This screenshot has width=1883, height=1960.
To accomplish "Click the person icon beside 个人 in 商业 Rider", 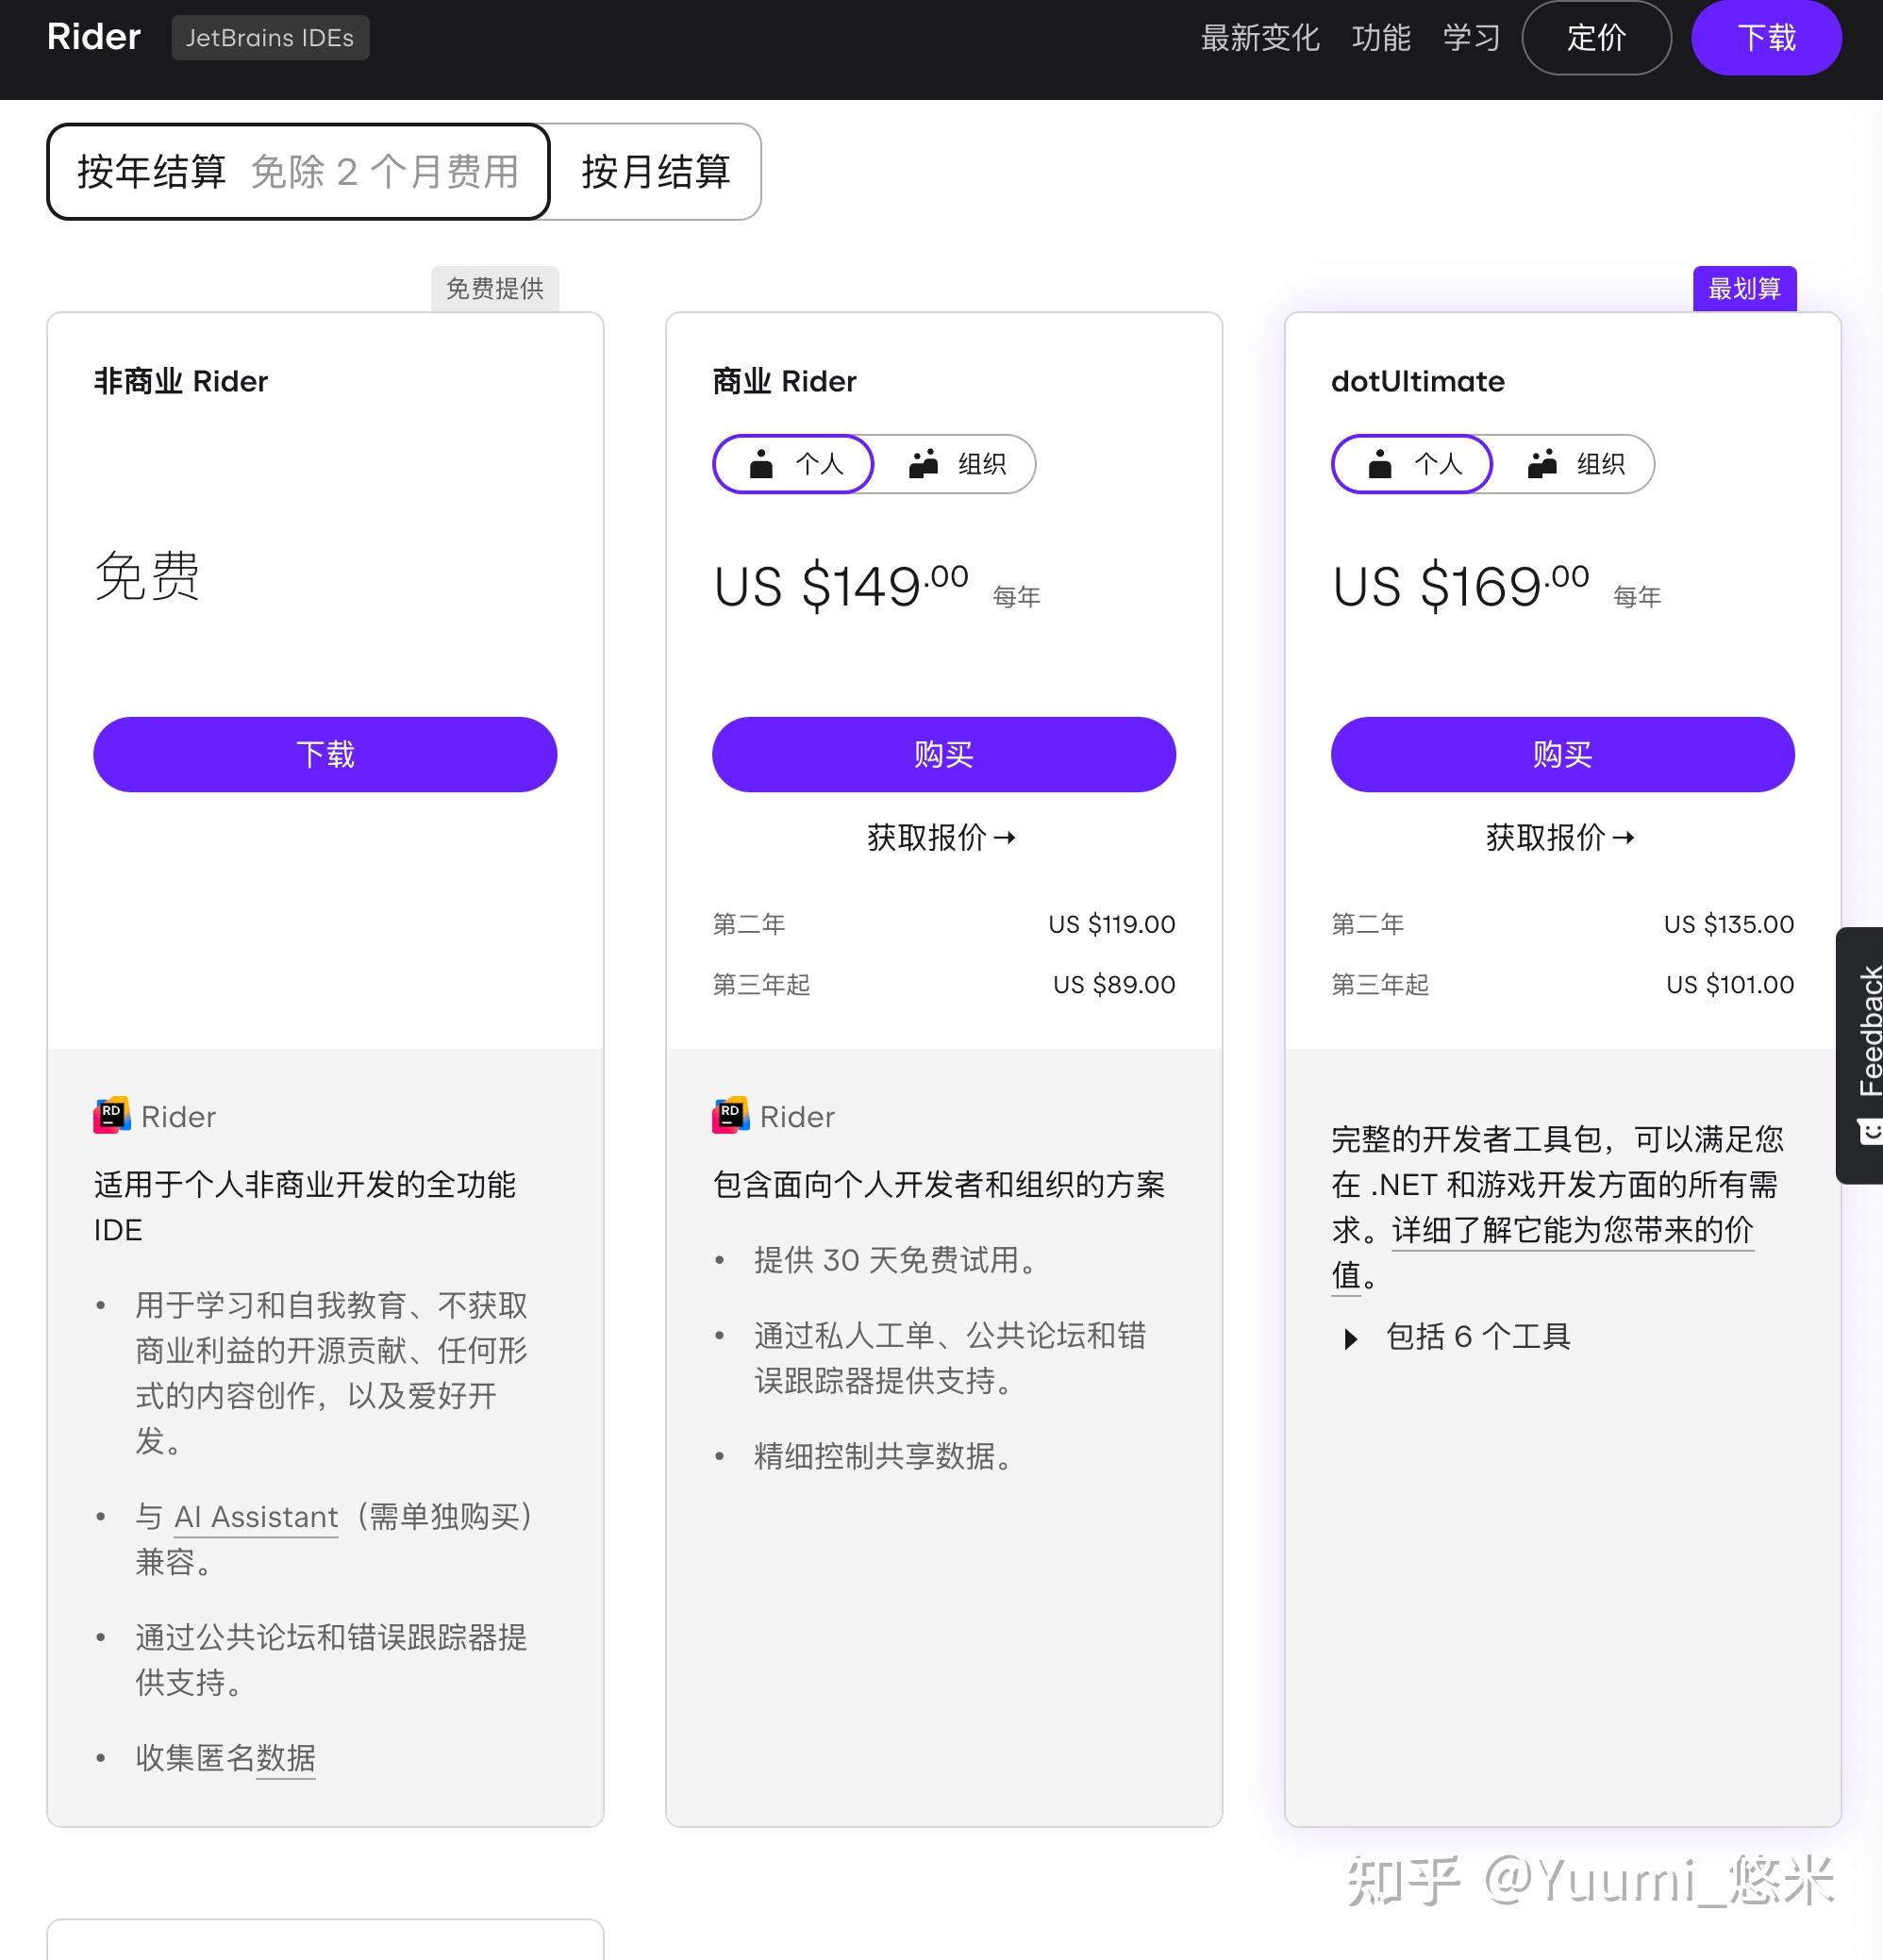I will [x=762, y=463].
